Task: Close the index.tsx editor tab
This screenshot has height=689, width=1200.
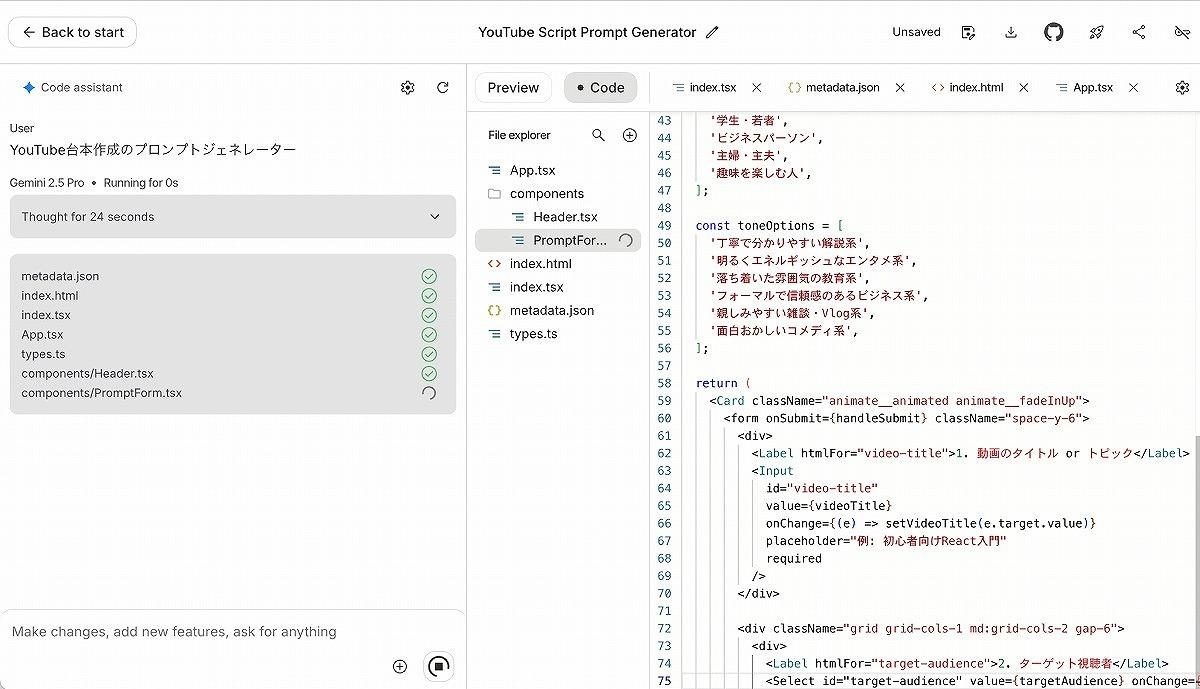Action: (x=757, y=88)
